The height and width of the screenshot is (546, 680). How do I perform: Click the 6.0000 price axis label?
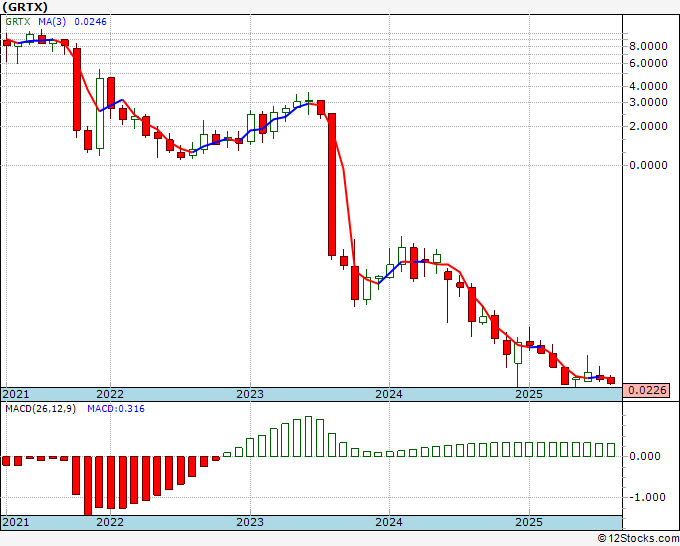(648, 63)
